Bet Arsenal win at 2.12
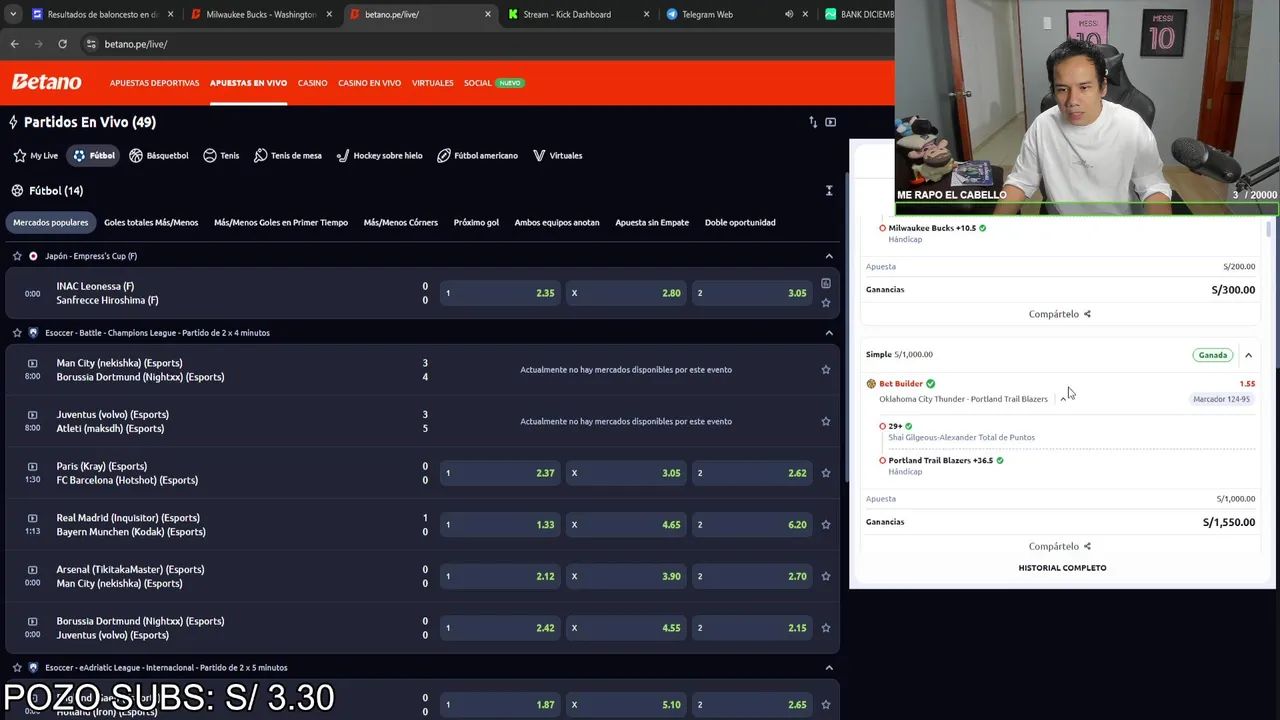The height and width of the screenshot is (720, 1280). pos(500,576)
